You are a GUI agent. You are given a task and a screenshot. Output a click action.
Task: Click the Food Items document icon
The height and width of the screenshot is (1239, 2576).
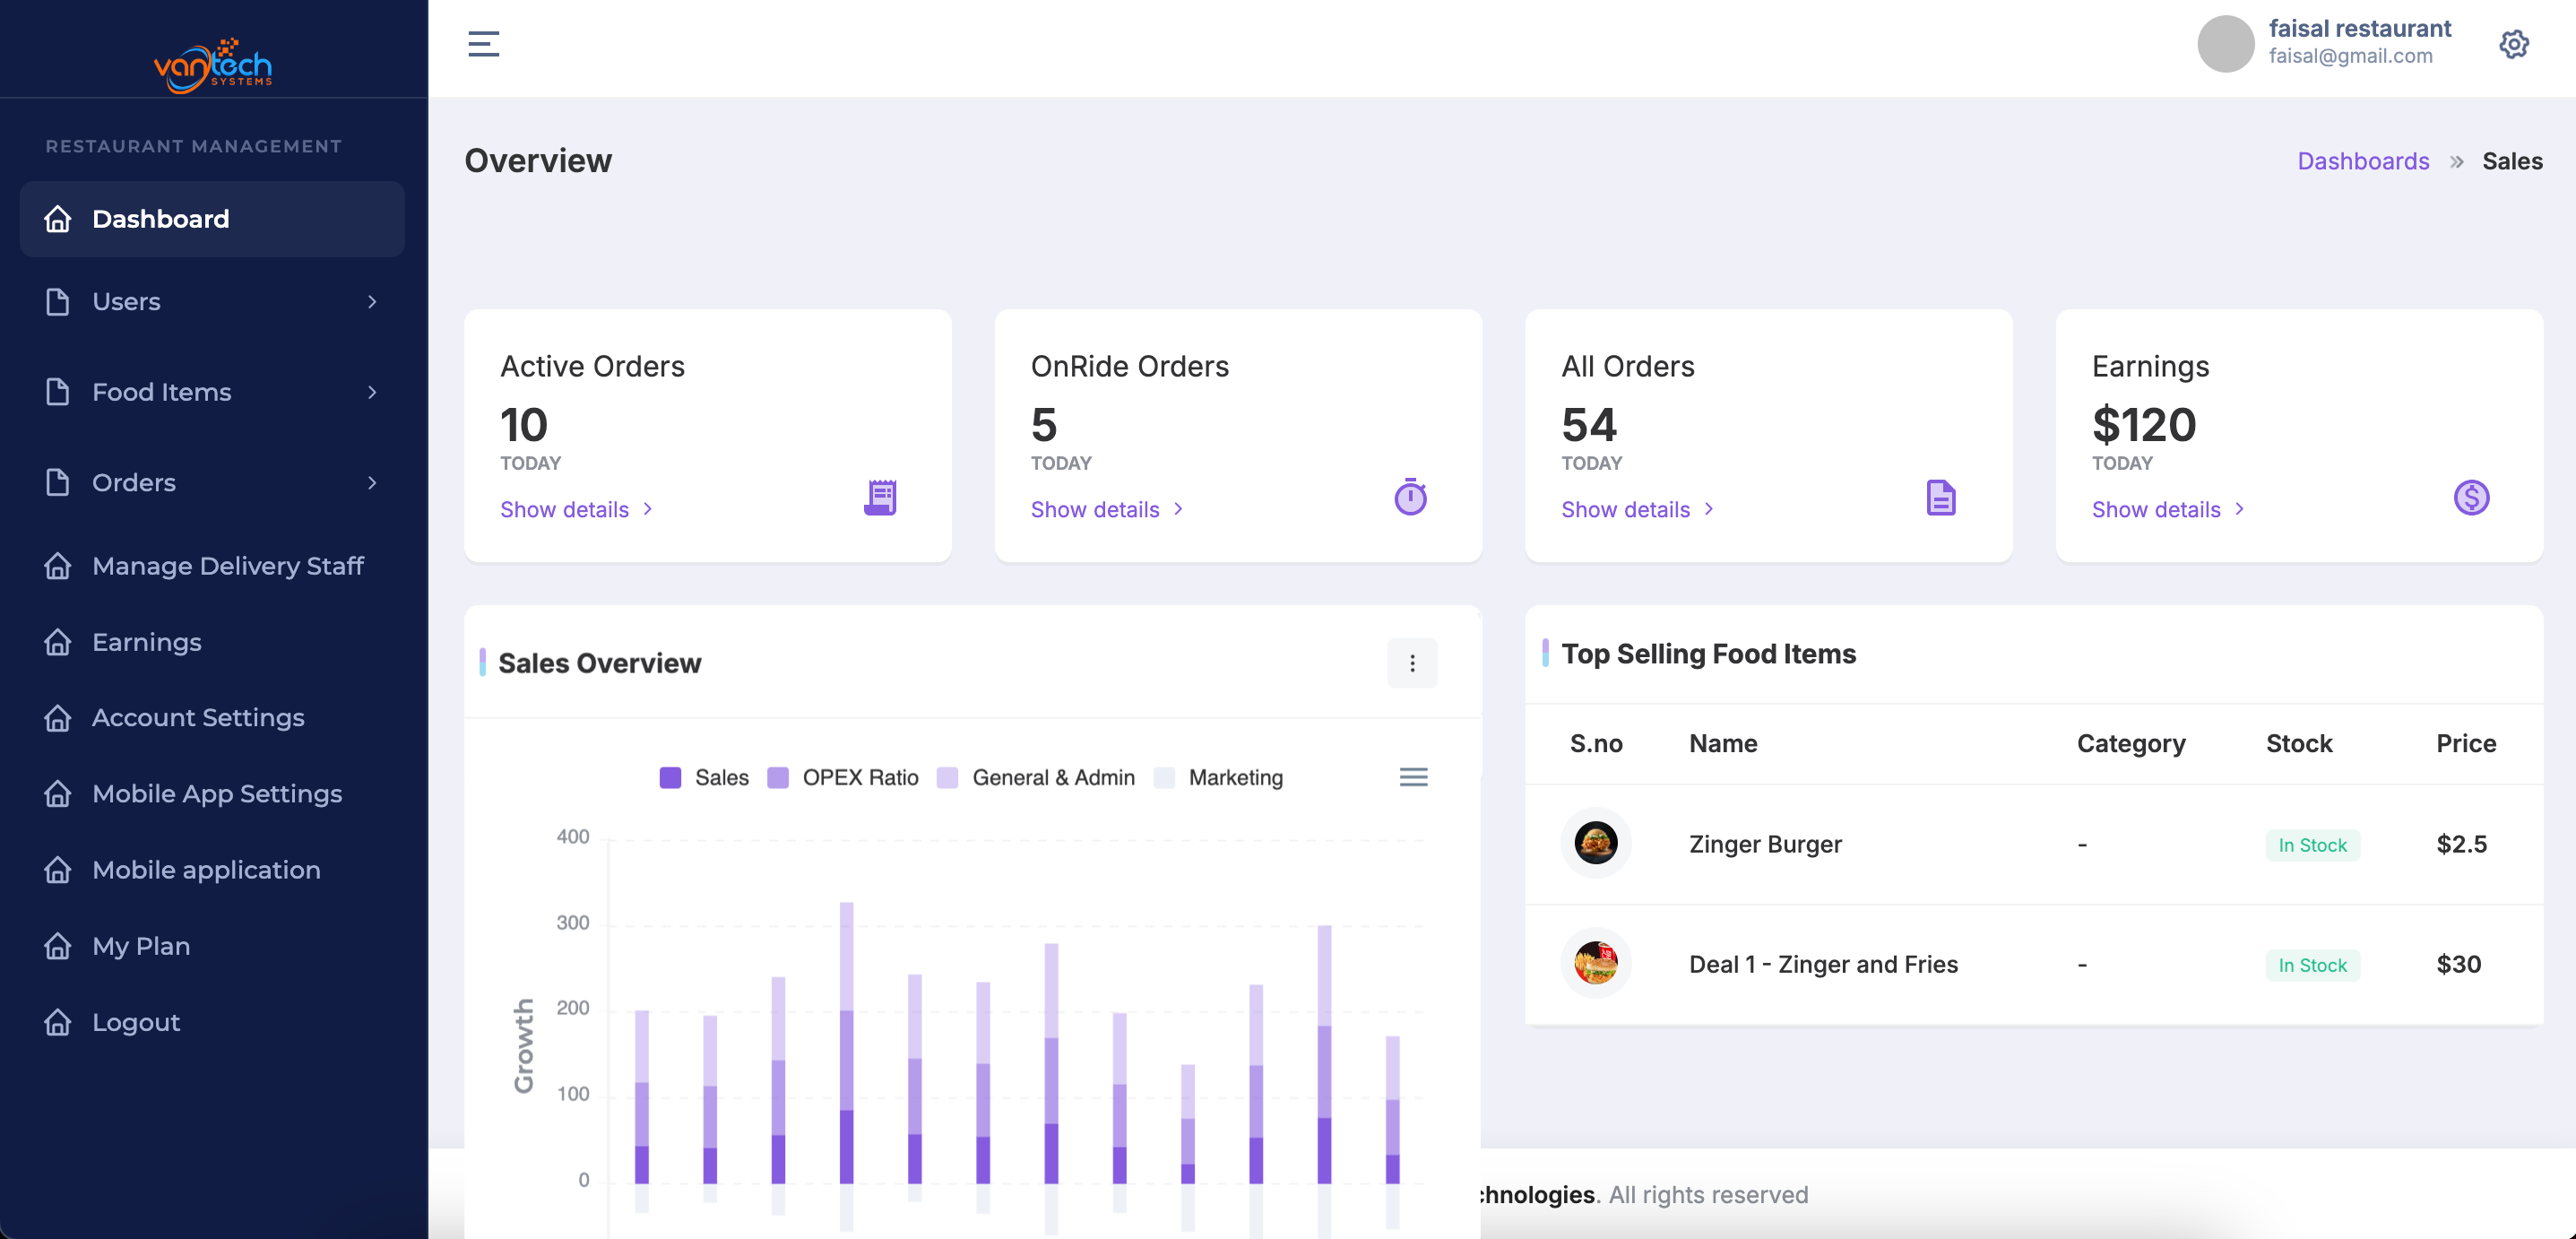[x=58, y=392]
